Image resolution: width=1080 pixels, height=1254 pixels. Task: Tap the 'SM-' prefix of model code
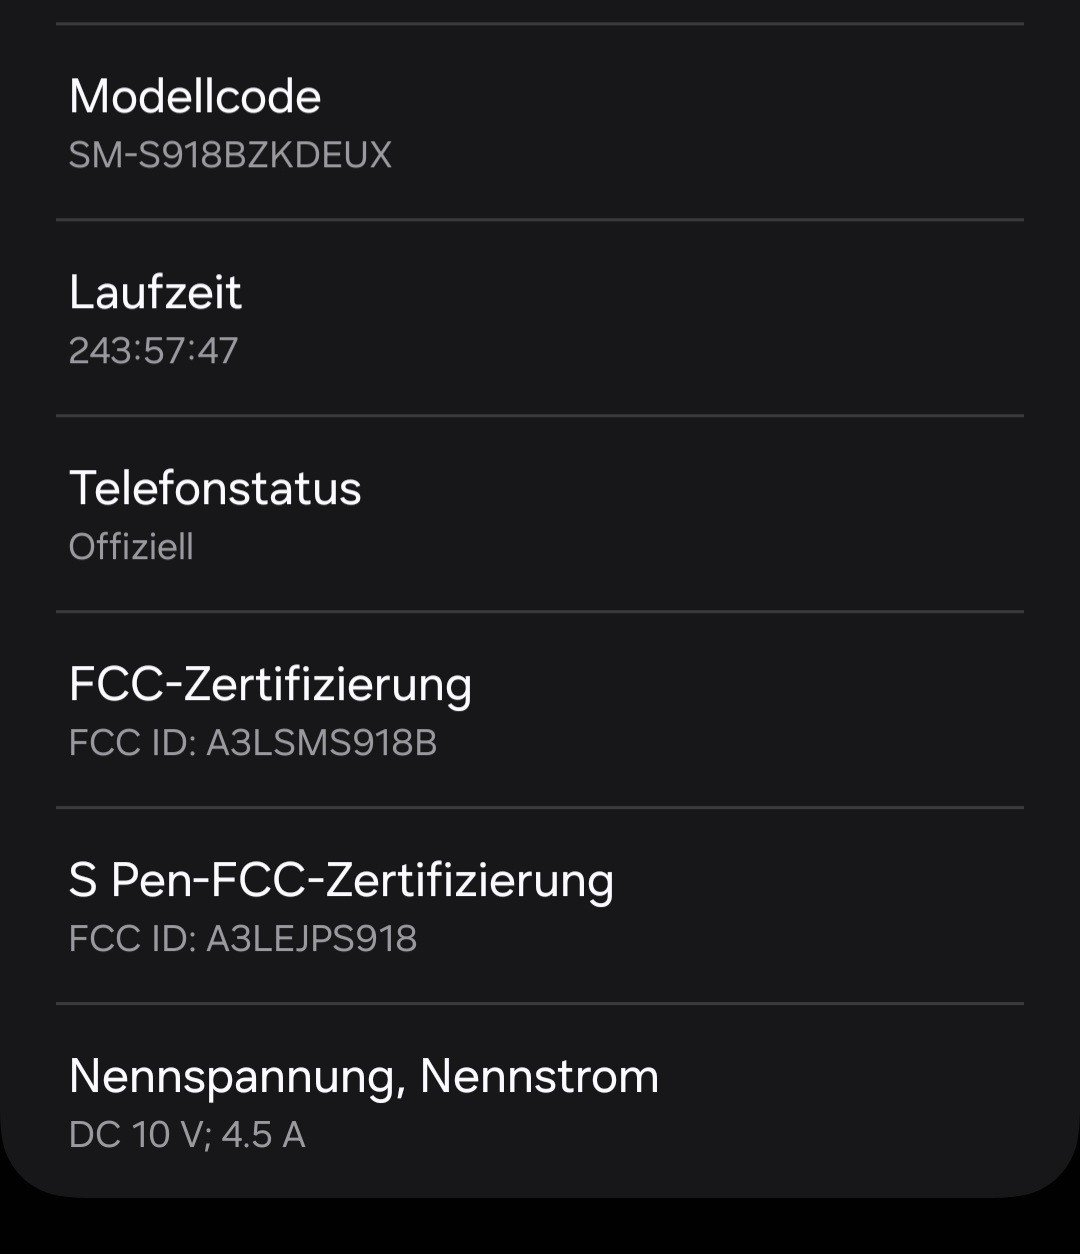(100, 155)
